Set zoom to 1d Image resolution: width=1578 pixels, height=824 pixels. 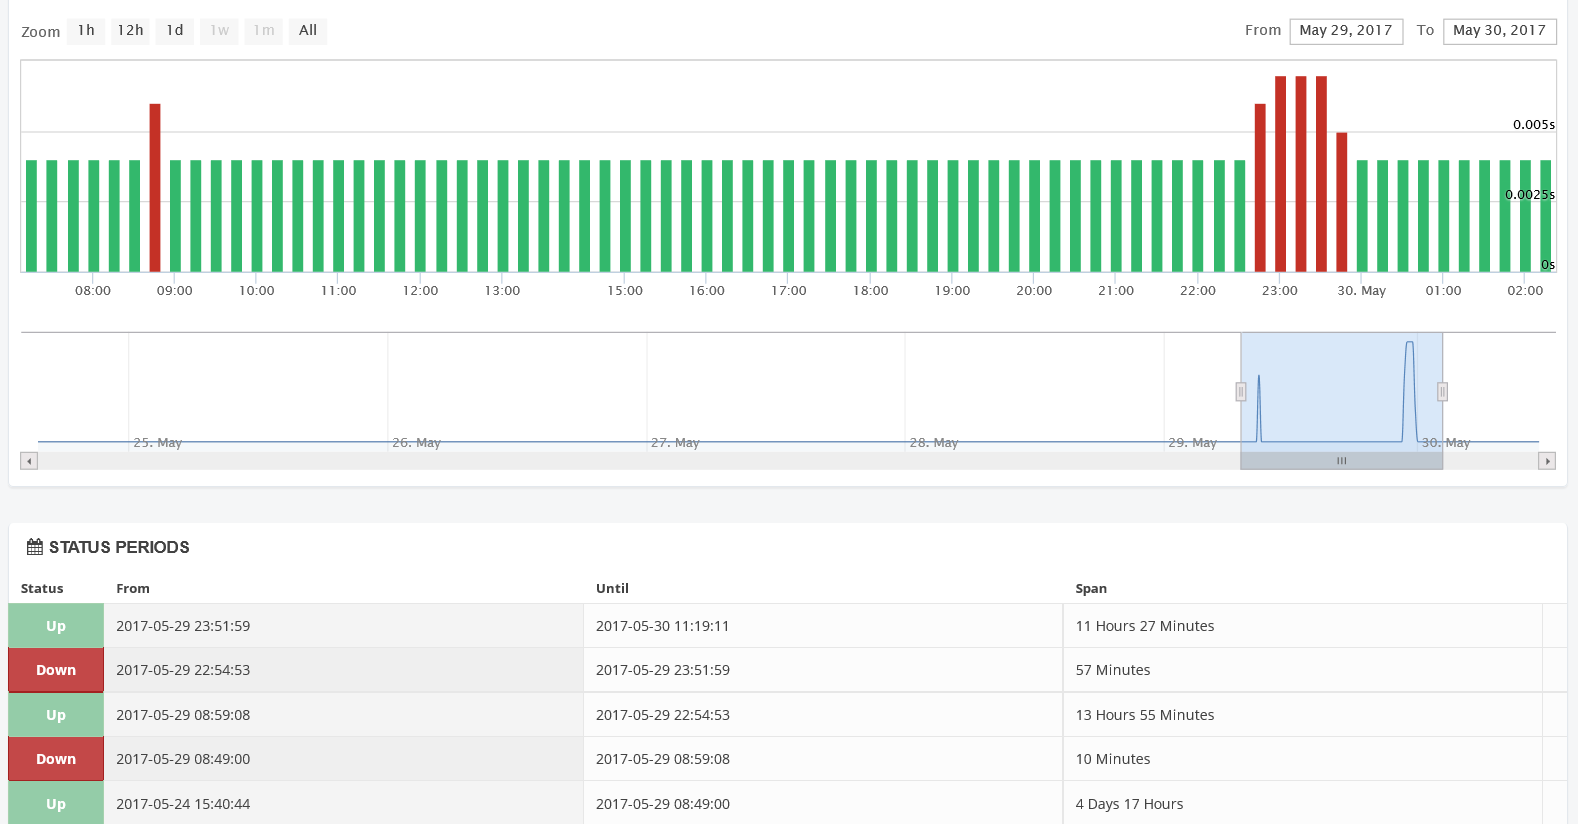tap(175, 31)
